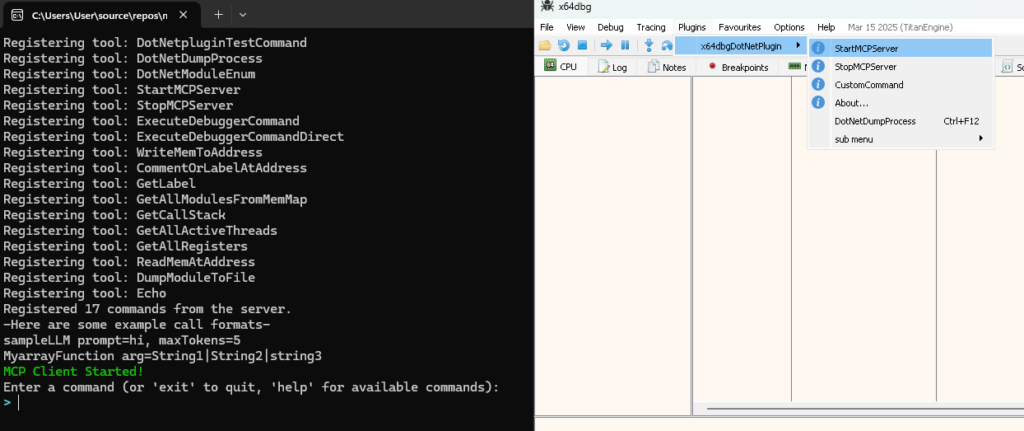The image size is (1024, 431).
Task: Click the Run arrow icon
Action: pyautogui.click(x=606, y=45)
